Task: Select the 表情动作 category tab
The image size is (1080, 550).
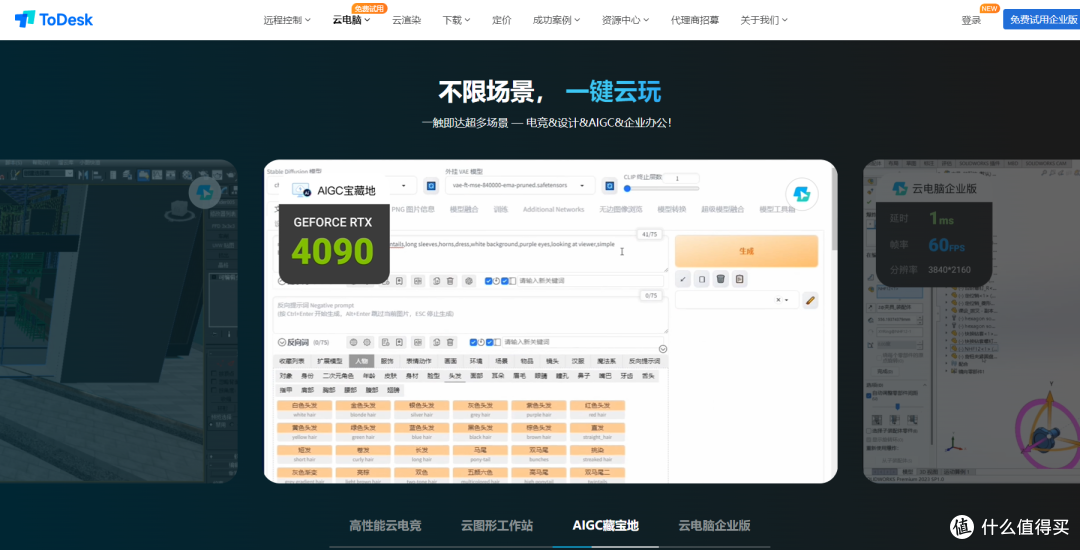Action: [x=419, y=361]
